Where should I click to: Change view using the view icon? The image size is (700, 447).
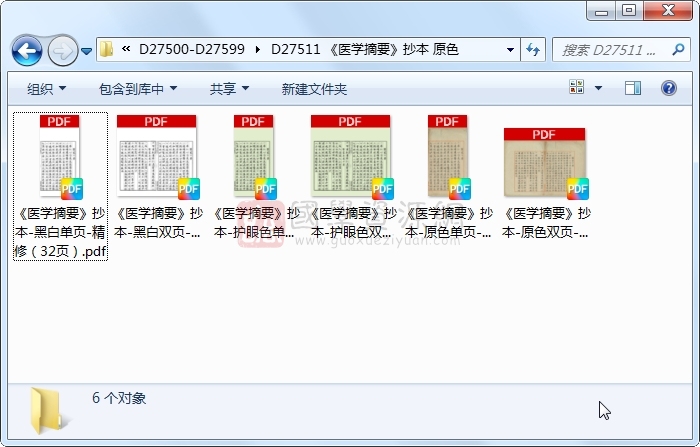pyautogui.click(x=576, y=87)
